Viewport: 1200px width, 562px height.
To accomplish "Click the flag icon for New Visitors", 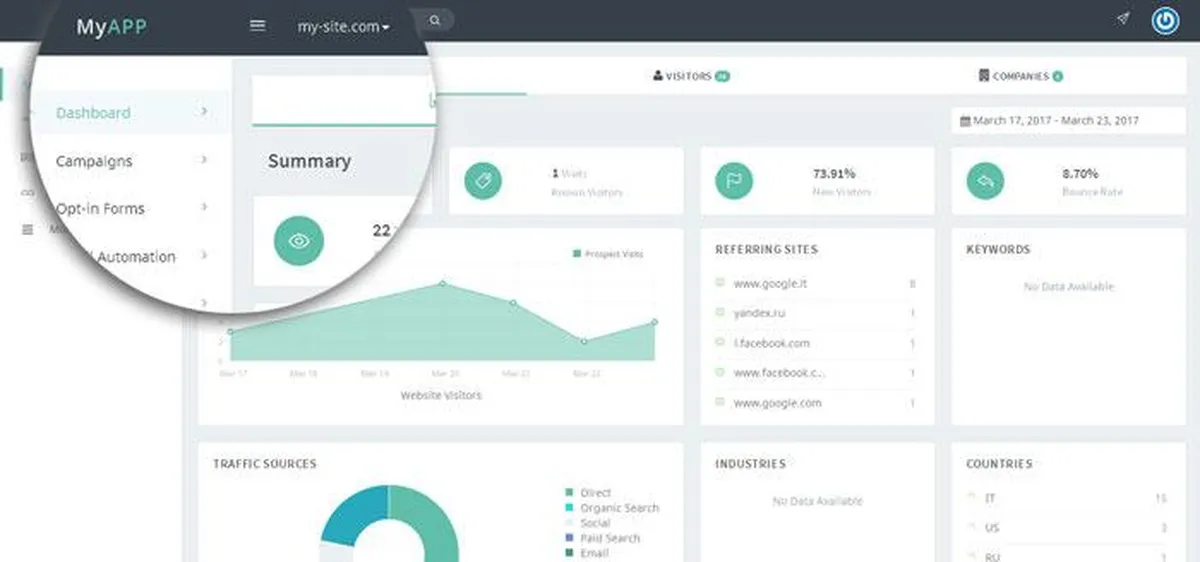I will 734,180.
